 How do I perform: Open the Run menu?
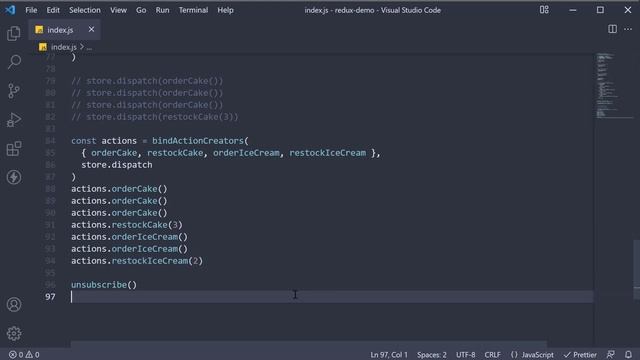click(x=162, y=10)
